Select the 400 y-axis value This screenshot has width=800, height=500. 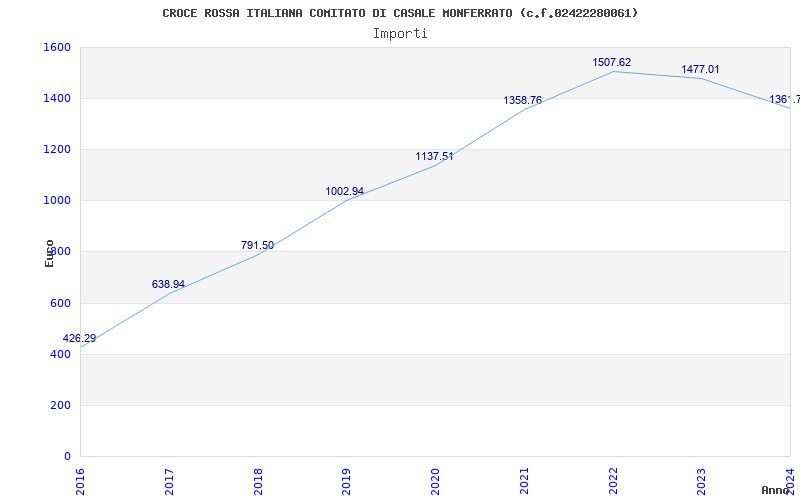click(60, 355)
